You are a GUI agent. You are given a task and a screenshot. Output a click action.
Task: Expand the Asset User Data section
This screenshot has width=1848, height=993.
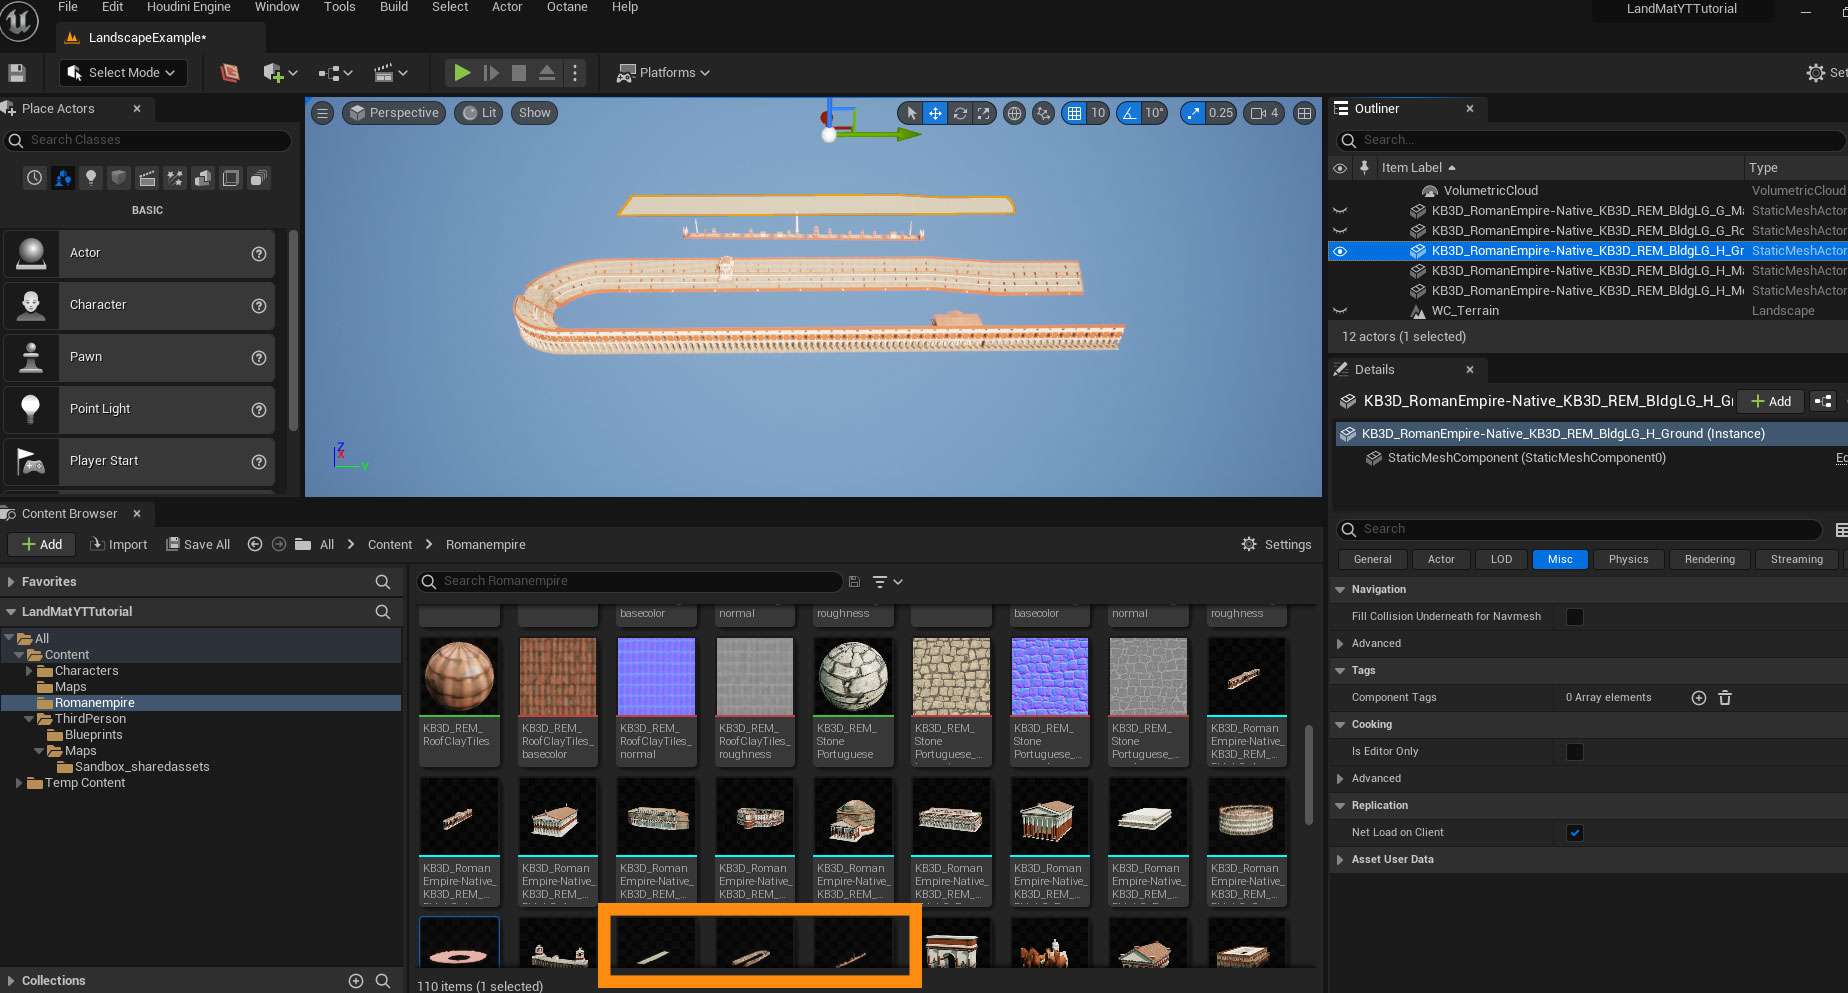pyautogui.click(x=1340, y=860)
